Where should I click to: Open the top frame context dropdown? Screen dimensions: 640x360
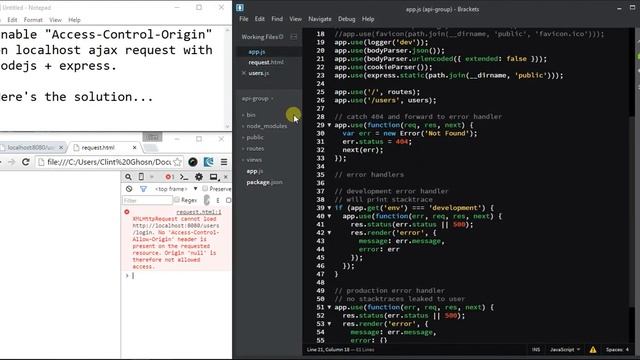(x=176, y=189)
